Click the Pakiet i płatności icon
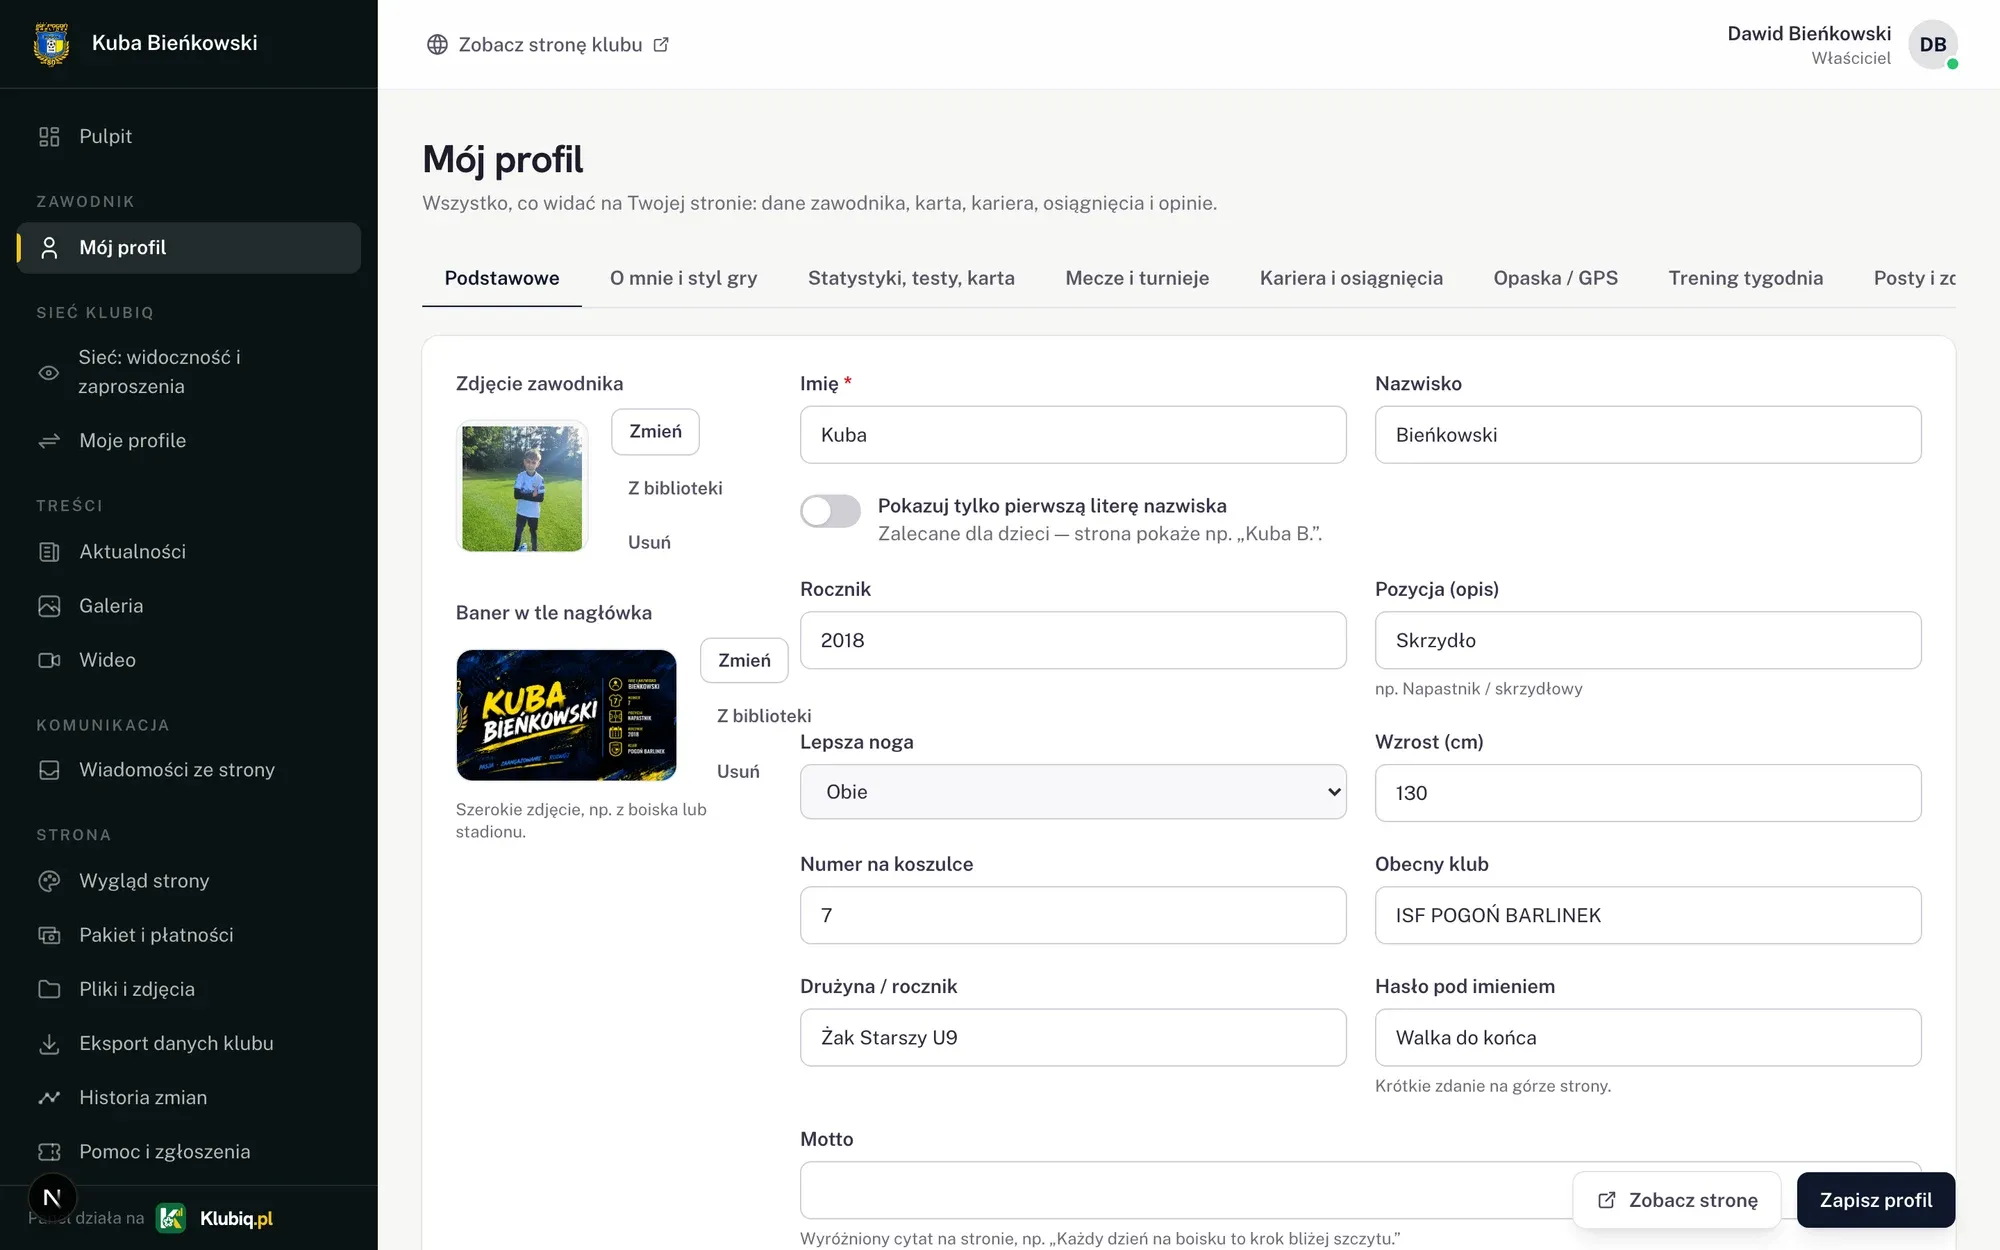The image size is (2000, 1250). click(49, 935)
